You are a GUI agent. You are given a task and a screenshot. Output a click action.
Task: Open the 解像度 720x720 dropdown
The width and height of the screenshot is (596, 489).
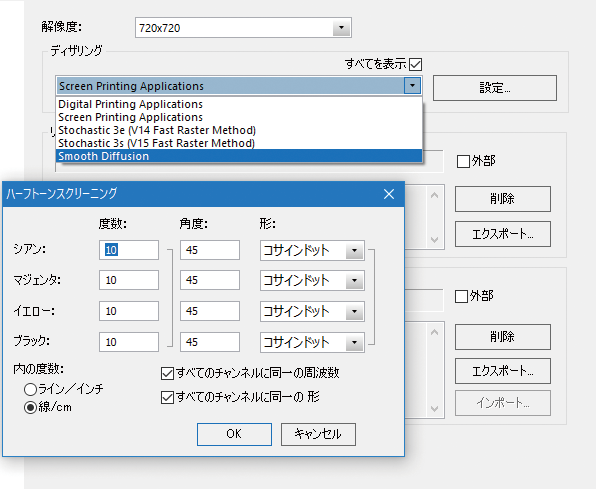pyautogui.click(x=341, y=28)
